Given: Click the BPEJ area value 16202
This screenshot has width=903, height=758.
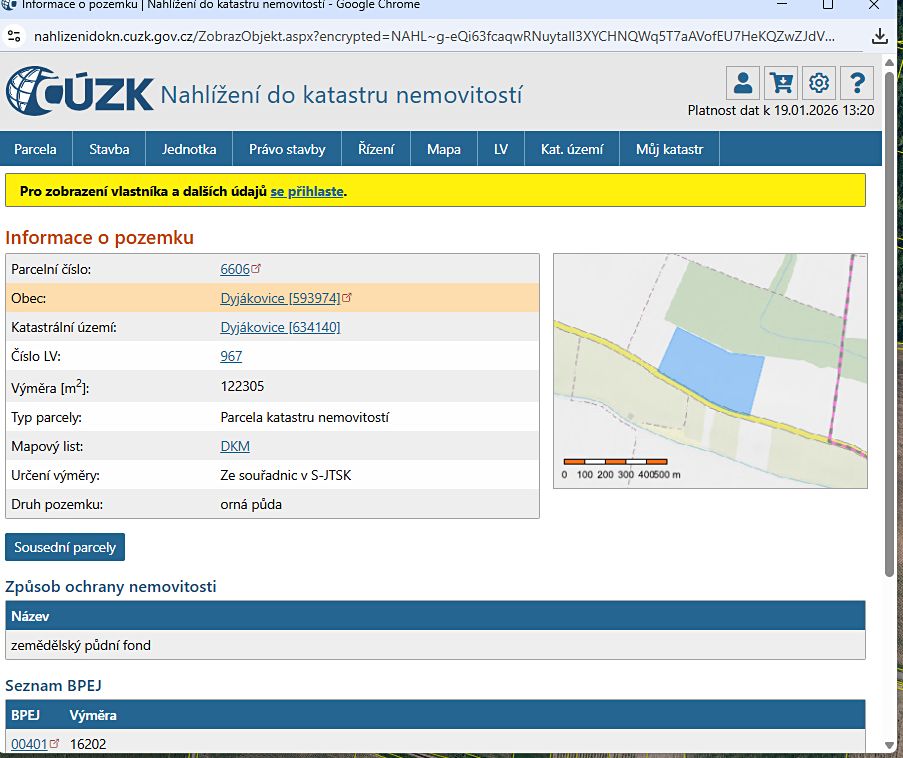Looking at the screenshot, I should tap(88, 744).
